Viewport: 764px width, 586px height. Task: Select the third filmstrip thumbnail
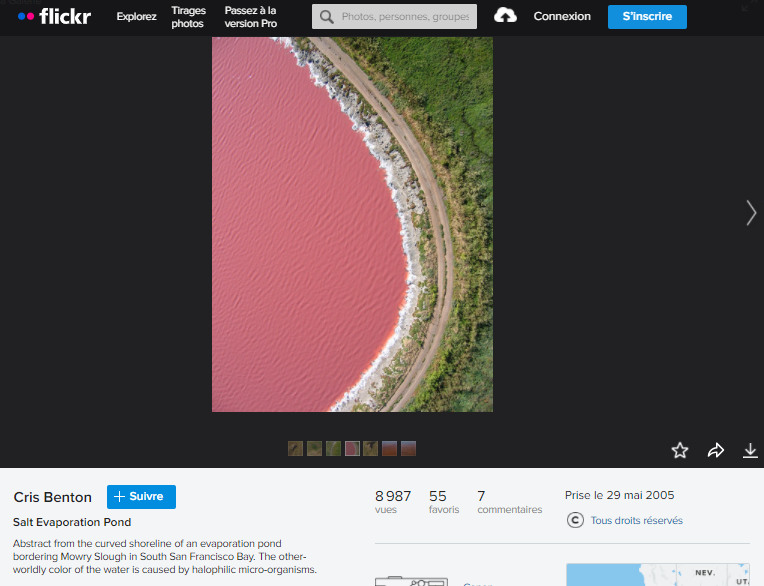coord(333,448)
